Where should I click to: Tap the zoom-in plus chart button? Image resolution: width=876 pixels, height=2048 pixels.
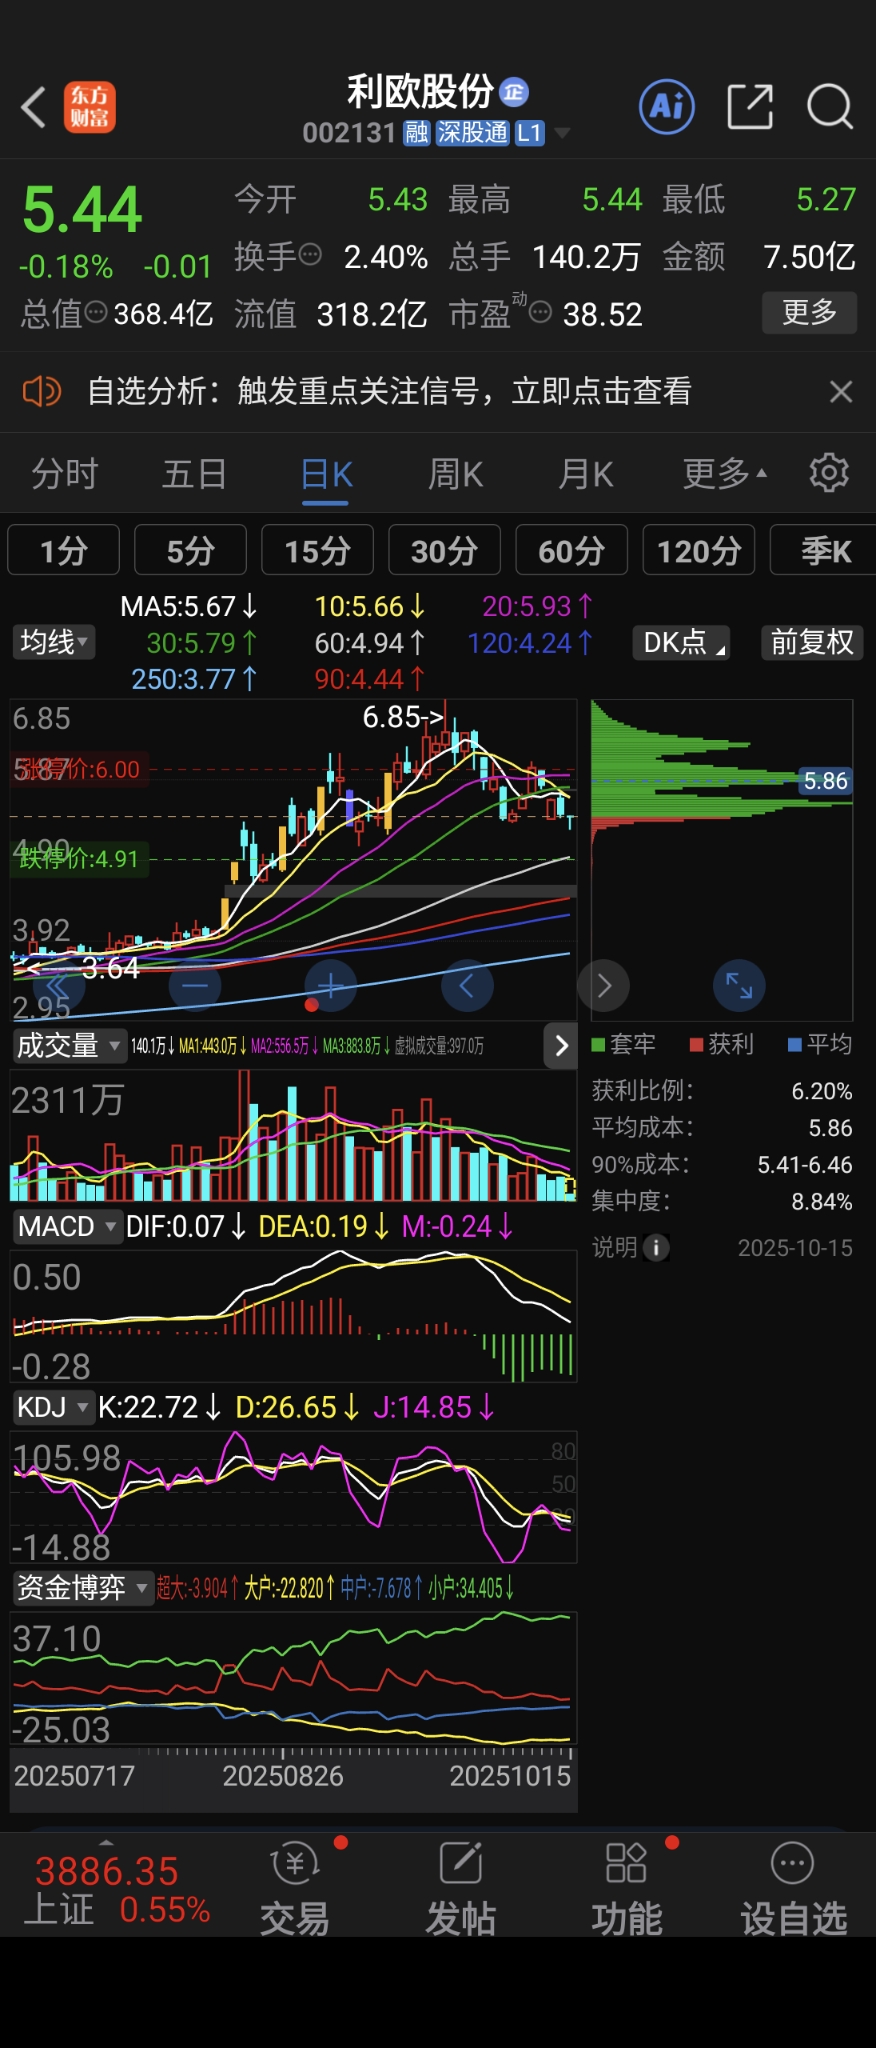tap(331, 986)
